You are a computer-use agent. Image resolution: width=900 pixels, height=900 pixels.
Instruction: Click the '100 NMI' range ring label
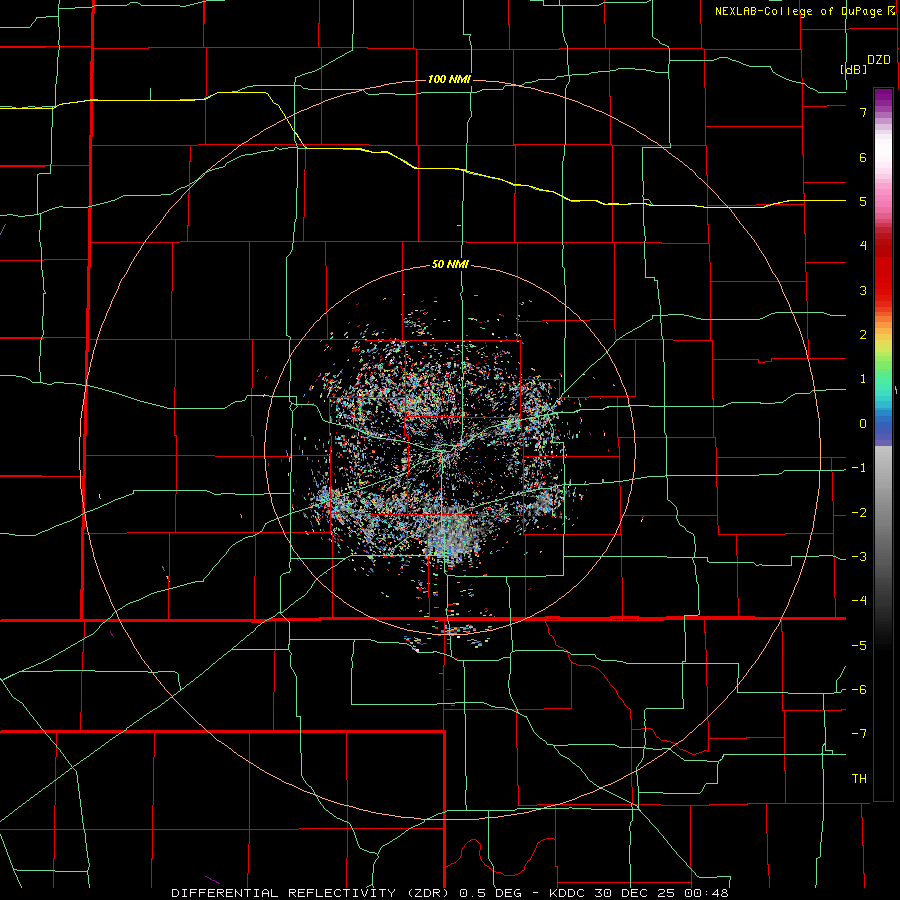pos(449,79)
